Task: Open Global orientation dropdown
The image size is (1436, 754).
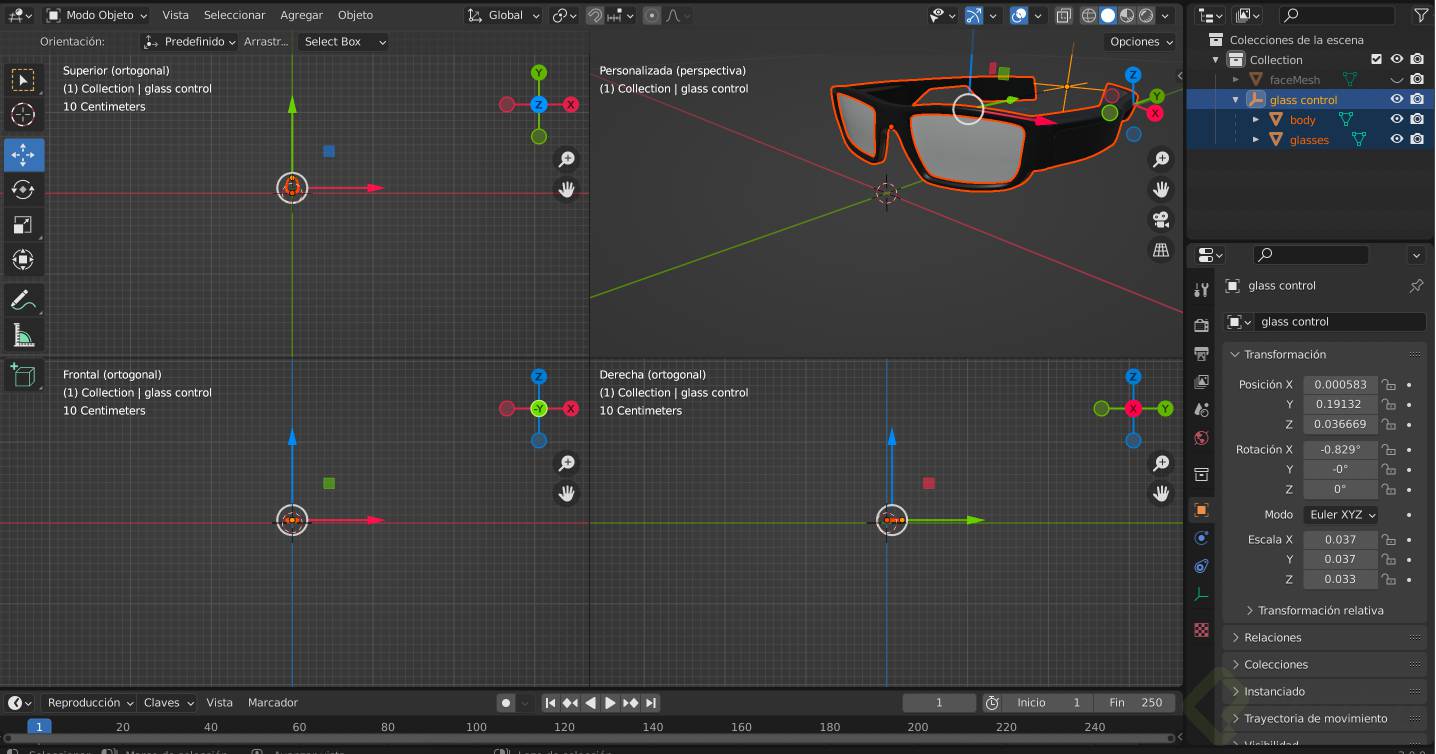Action: (x=504, y=15)
